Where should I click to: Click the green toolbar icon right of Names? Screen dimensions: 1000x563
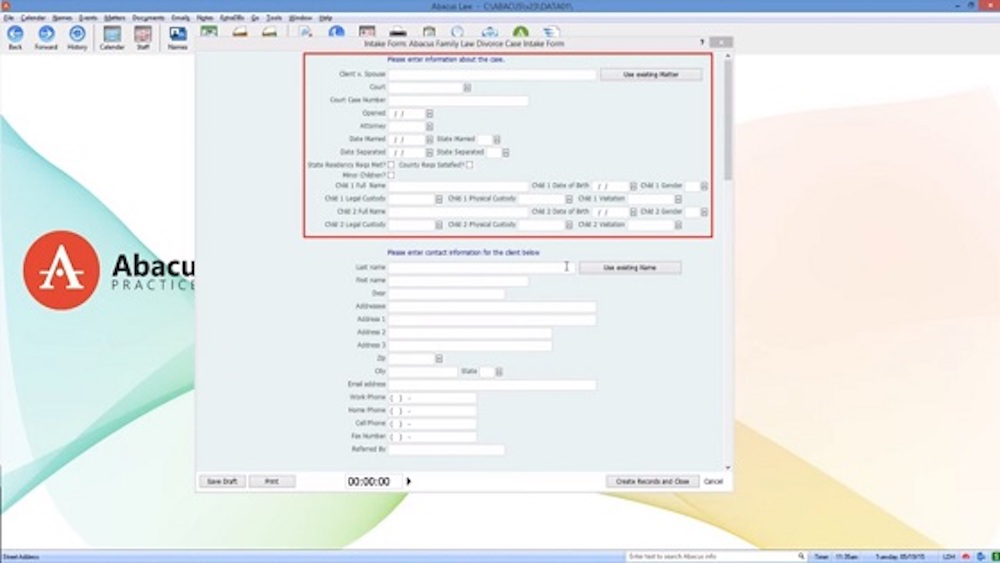pyautogui.click(x=209, y=31)
